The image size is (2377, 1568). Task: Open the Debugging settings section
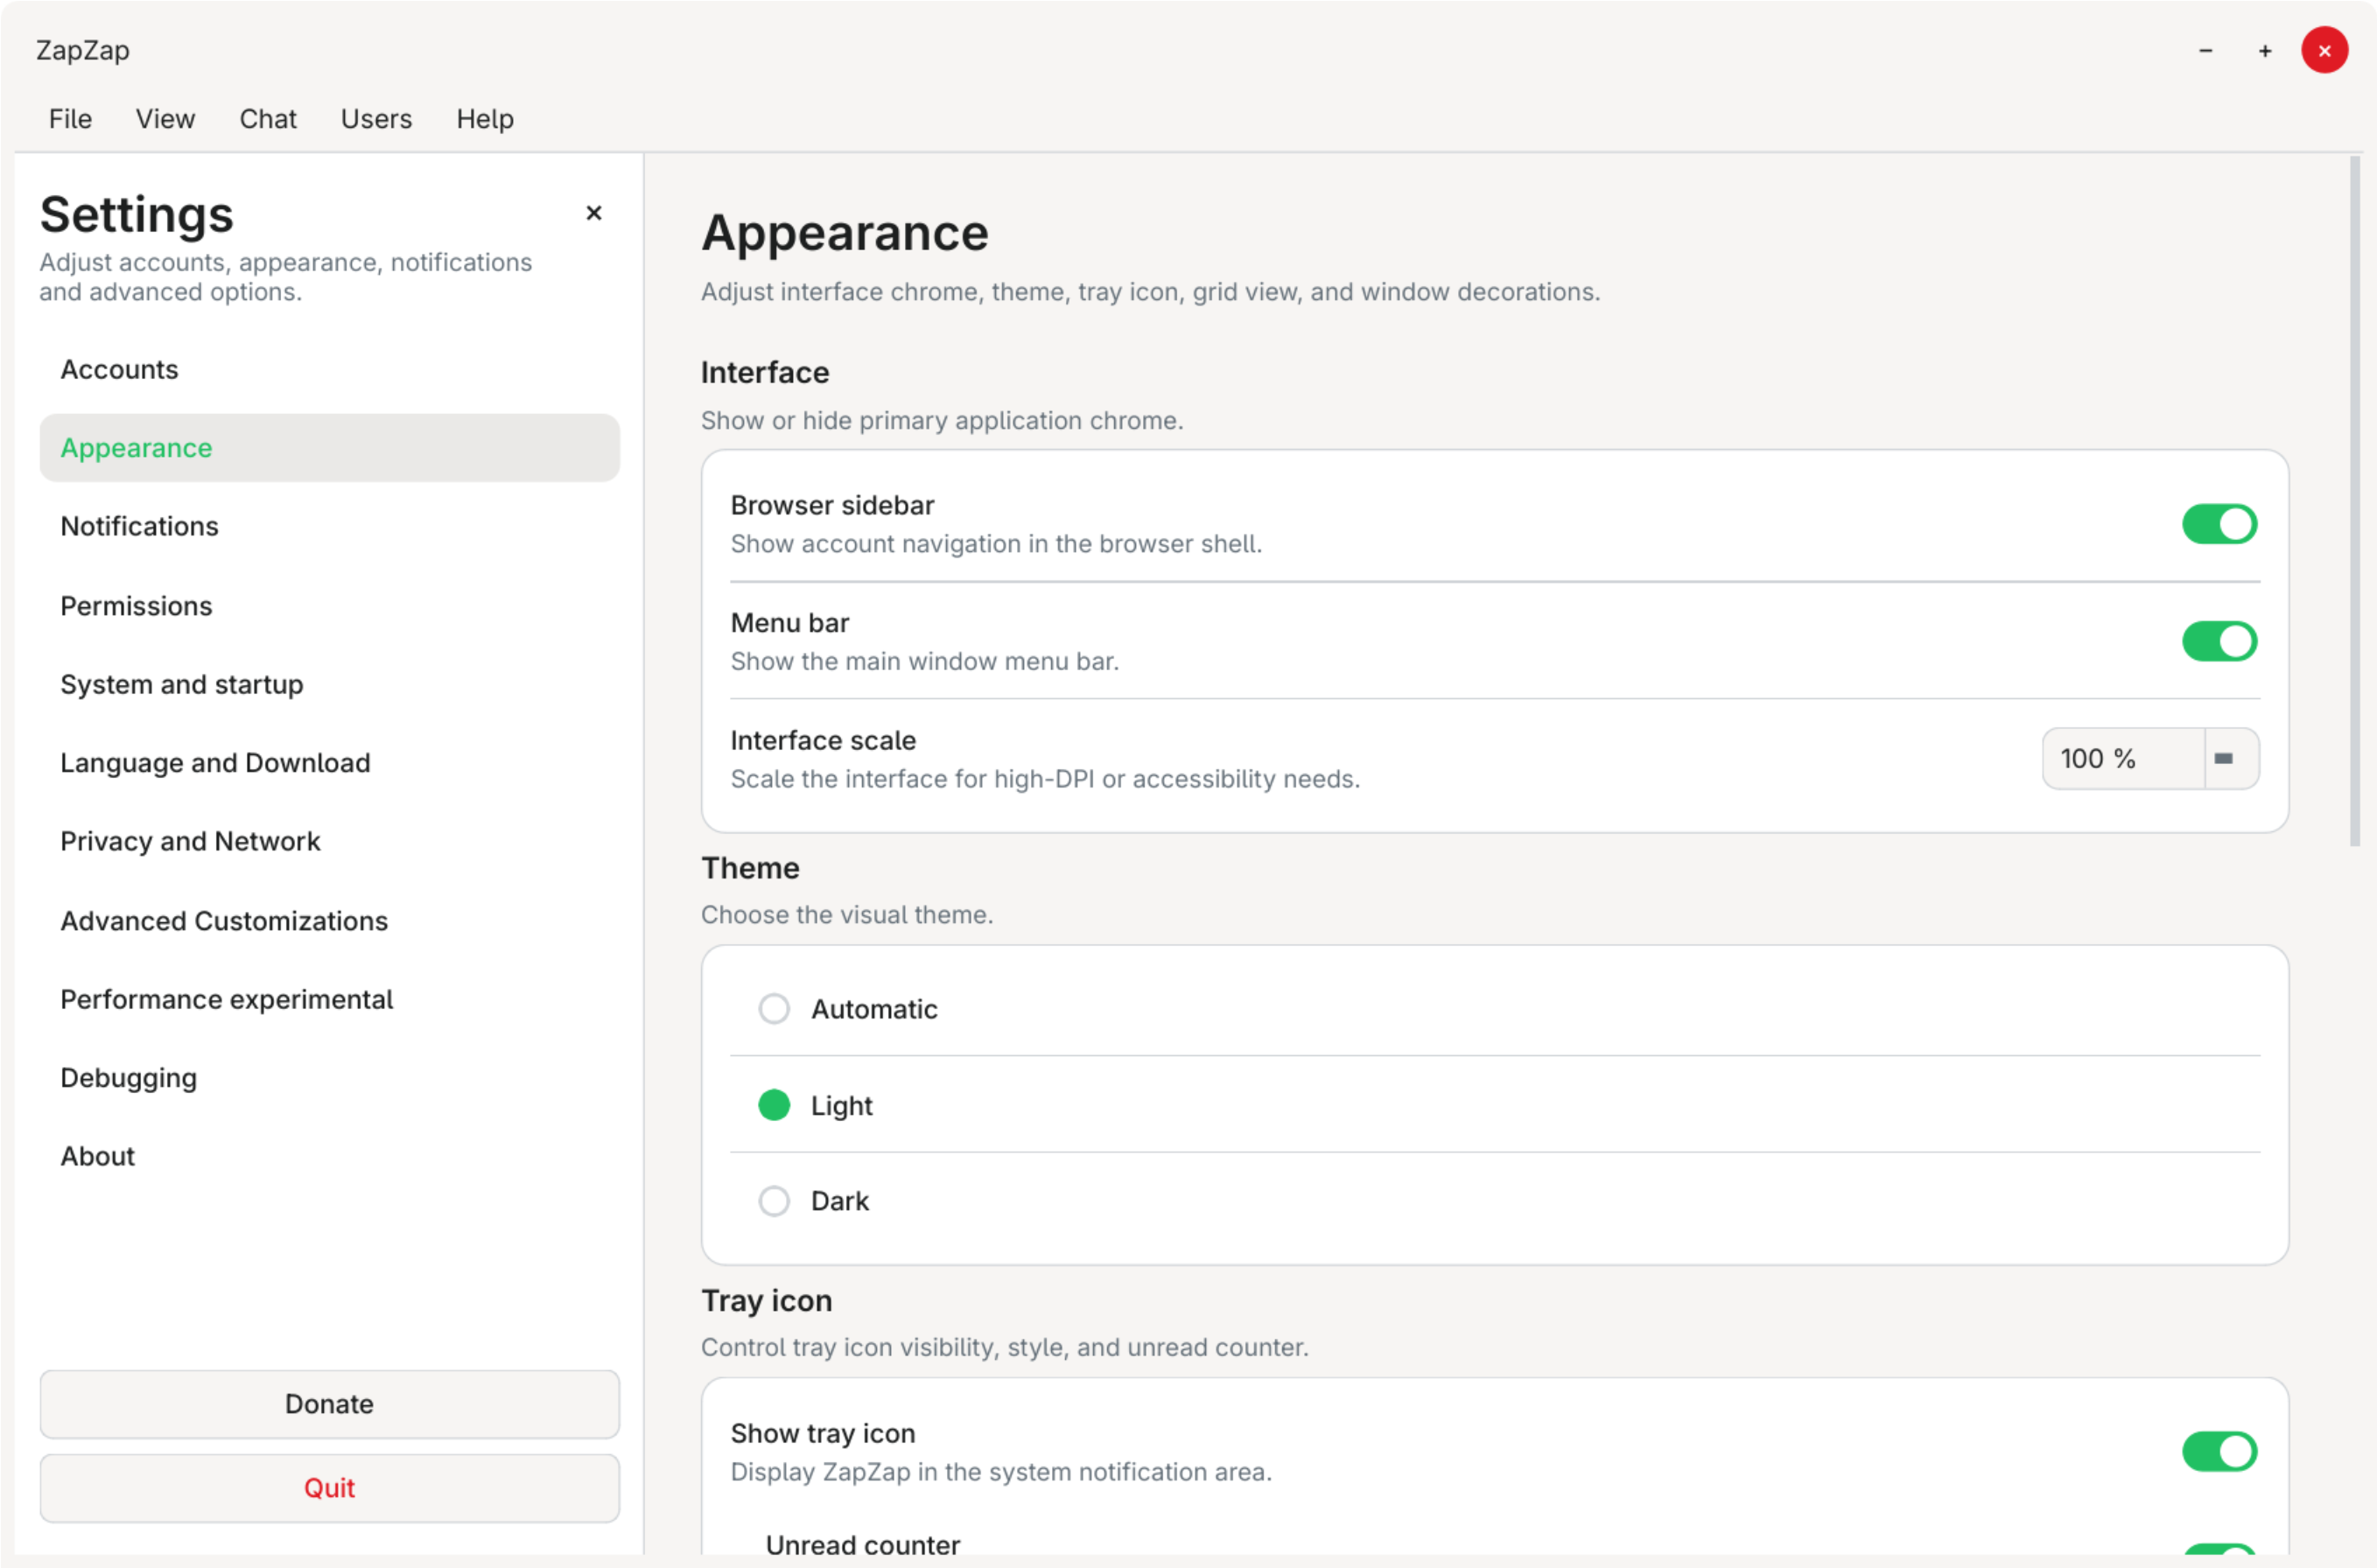coord(329,1078)
